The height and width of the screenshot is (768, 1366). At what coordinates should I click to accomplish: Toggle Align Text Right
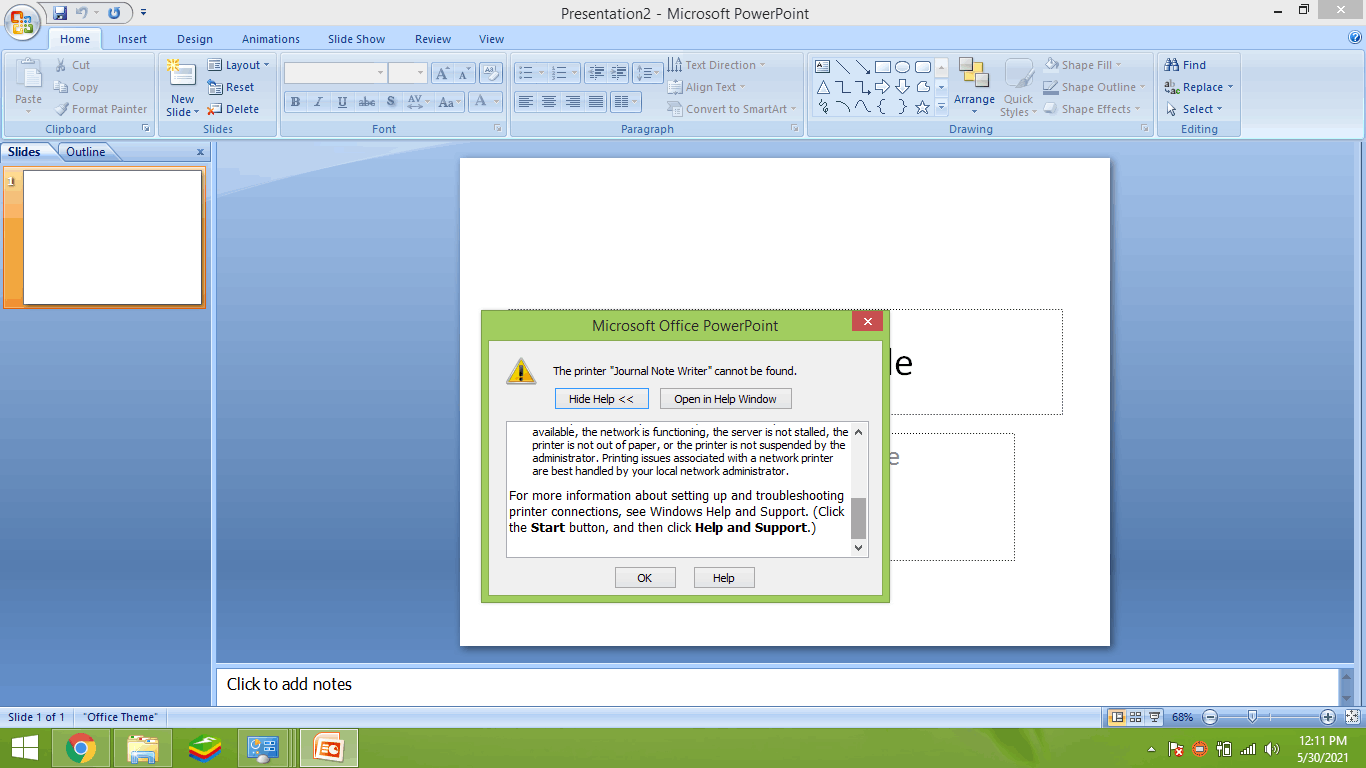click(x=573, y=102)
